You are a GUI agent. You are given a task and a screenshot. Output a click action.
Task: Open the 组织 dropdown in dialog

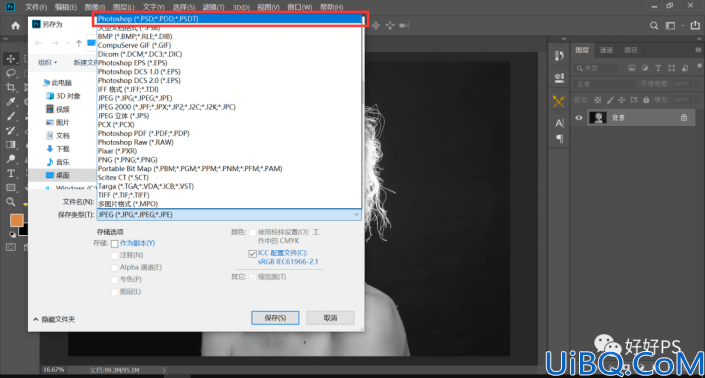47,62
